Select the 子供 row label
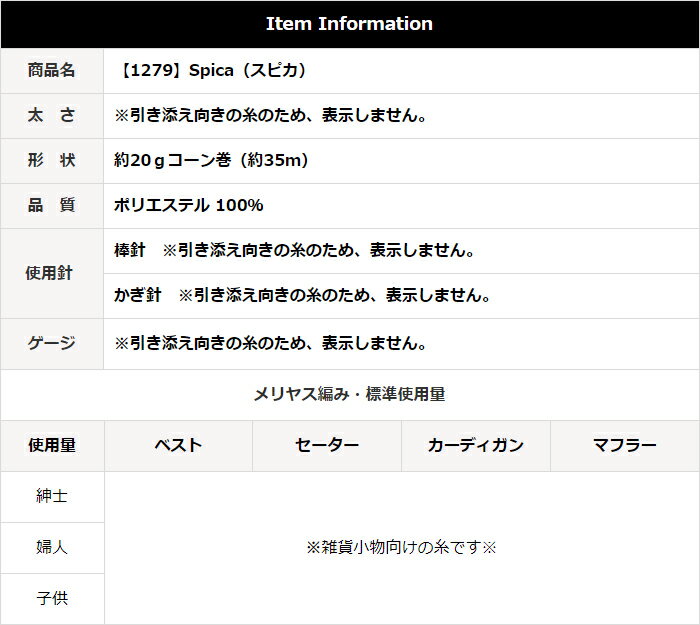Image resolution: width=700 pixels, height=625 pixels. pos(52,599)
